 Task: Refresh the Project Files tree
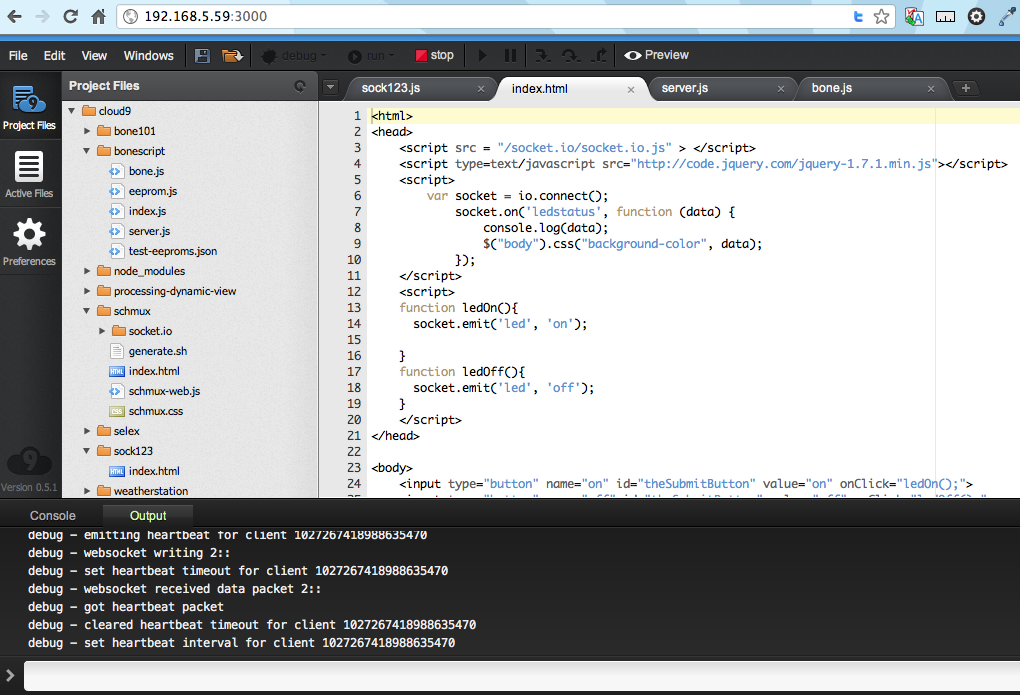300,87
